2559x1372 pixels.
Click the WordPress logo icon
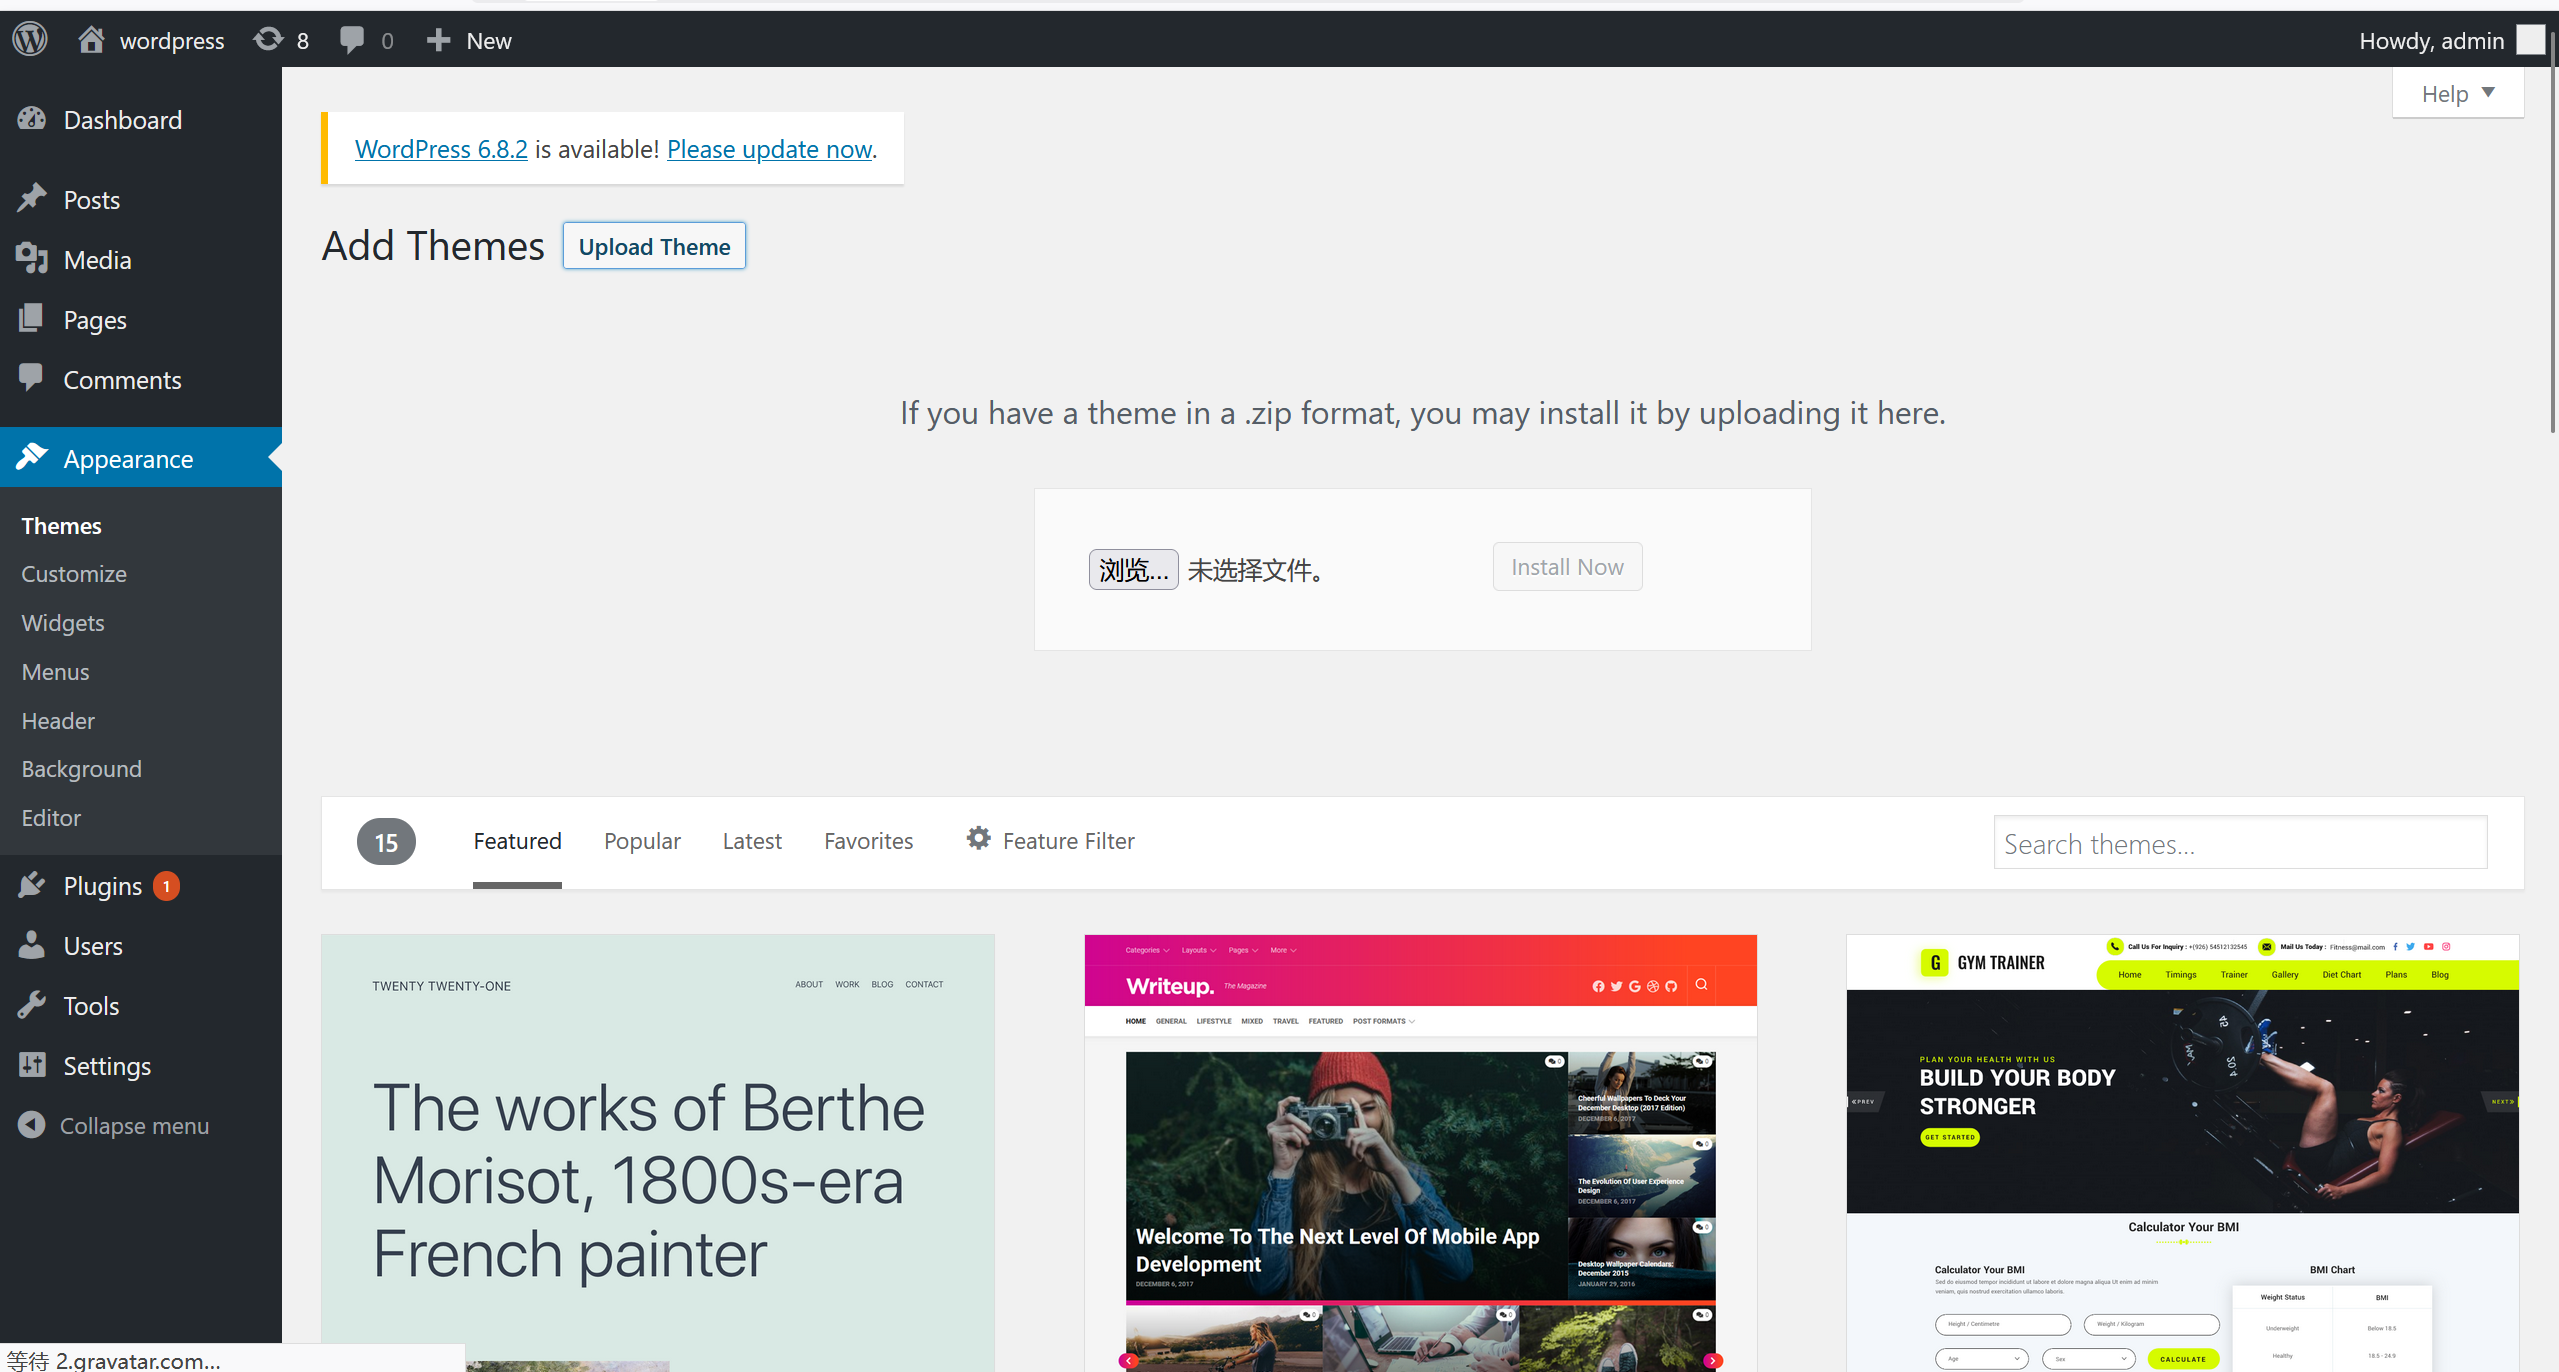(x=30, y=40)
